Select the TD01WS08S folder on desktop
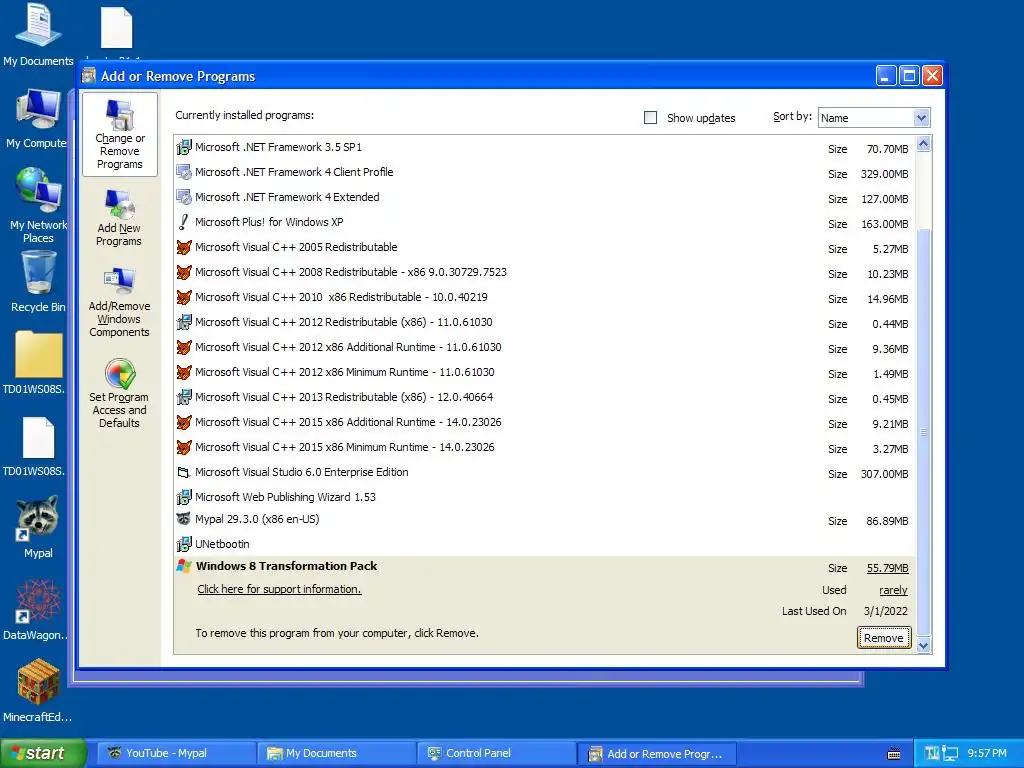This screenshot has width=1024, height=768. coord(37,363)
